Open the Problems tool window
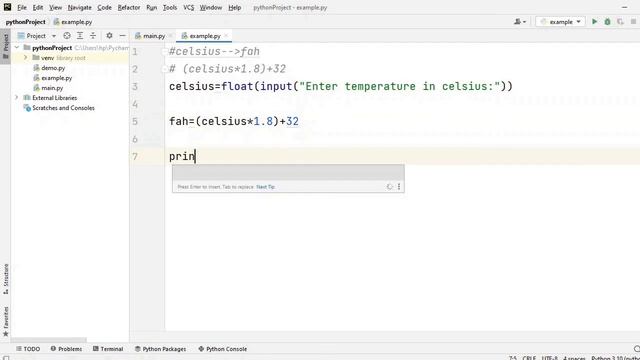This screenshot has width=640, height=360. [x=66, y=349]
